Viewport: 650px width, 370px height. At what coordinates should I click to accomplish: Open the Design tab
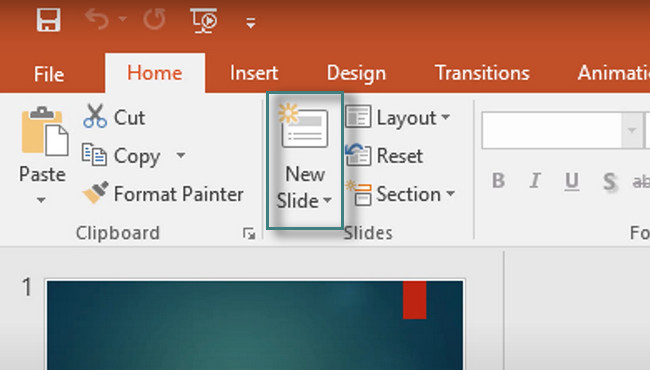click(356, 73)
